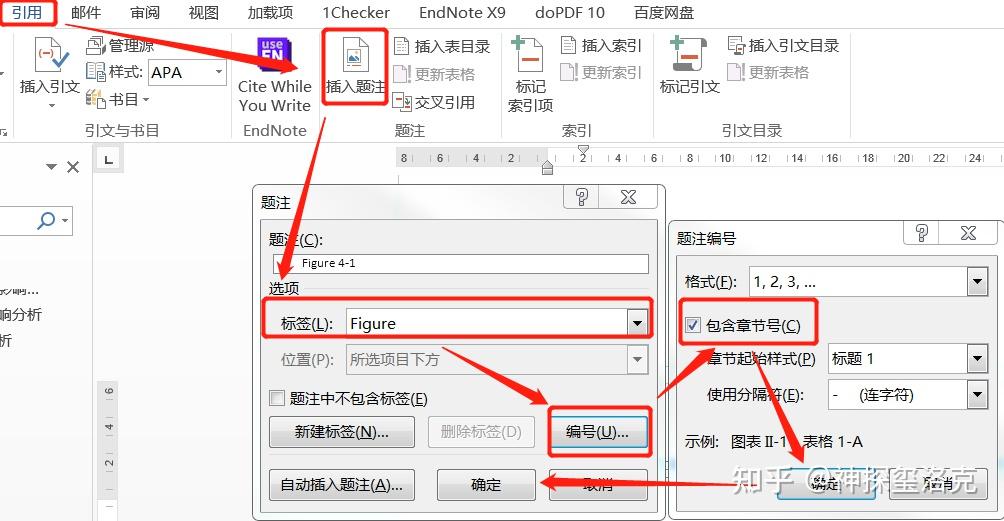1004x521 pixels.
Task: Click 更新表格 in 题注 group
Action: (x=434, y=74)
